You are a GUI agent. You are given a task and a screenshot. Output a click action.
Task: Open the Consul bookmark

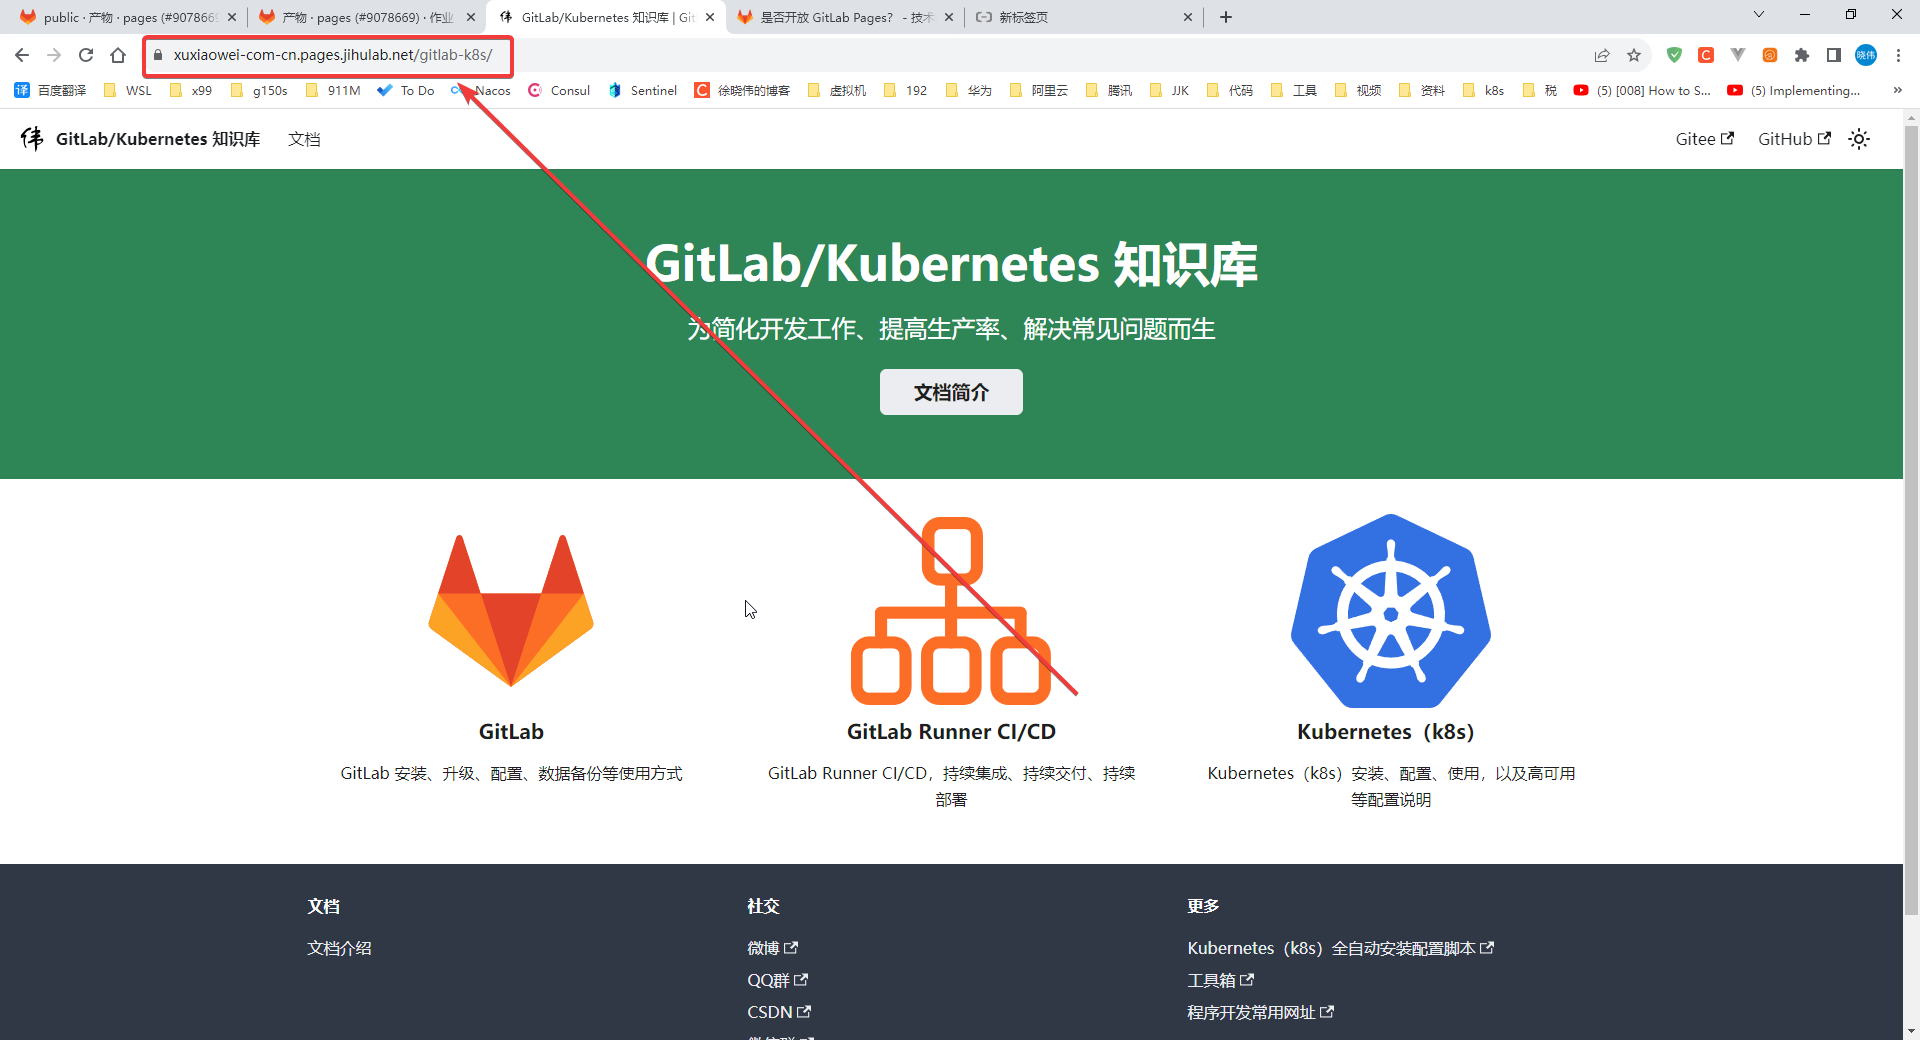click(559, 90)
